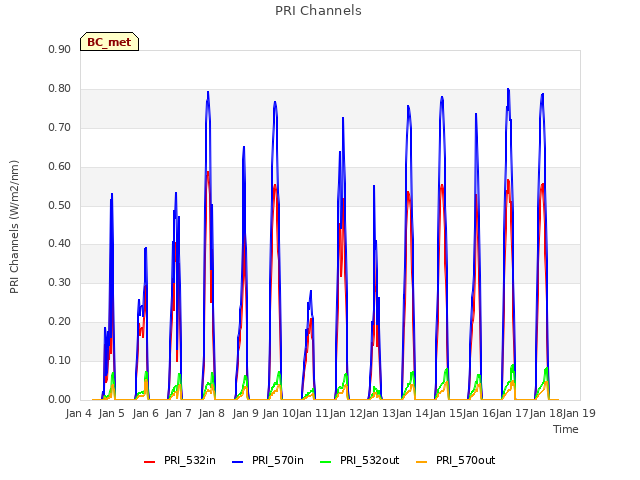Click the Jan 13 x-axis tick label

coord(379,413)
